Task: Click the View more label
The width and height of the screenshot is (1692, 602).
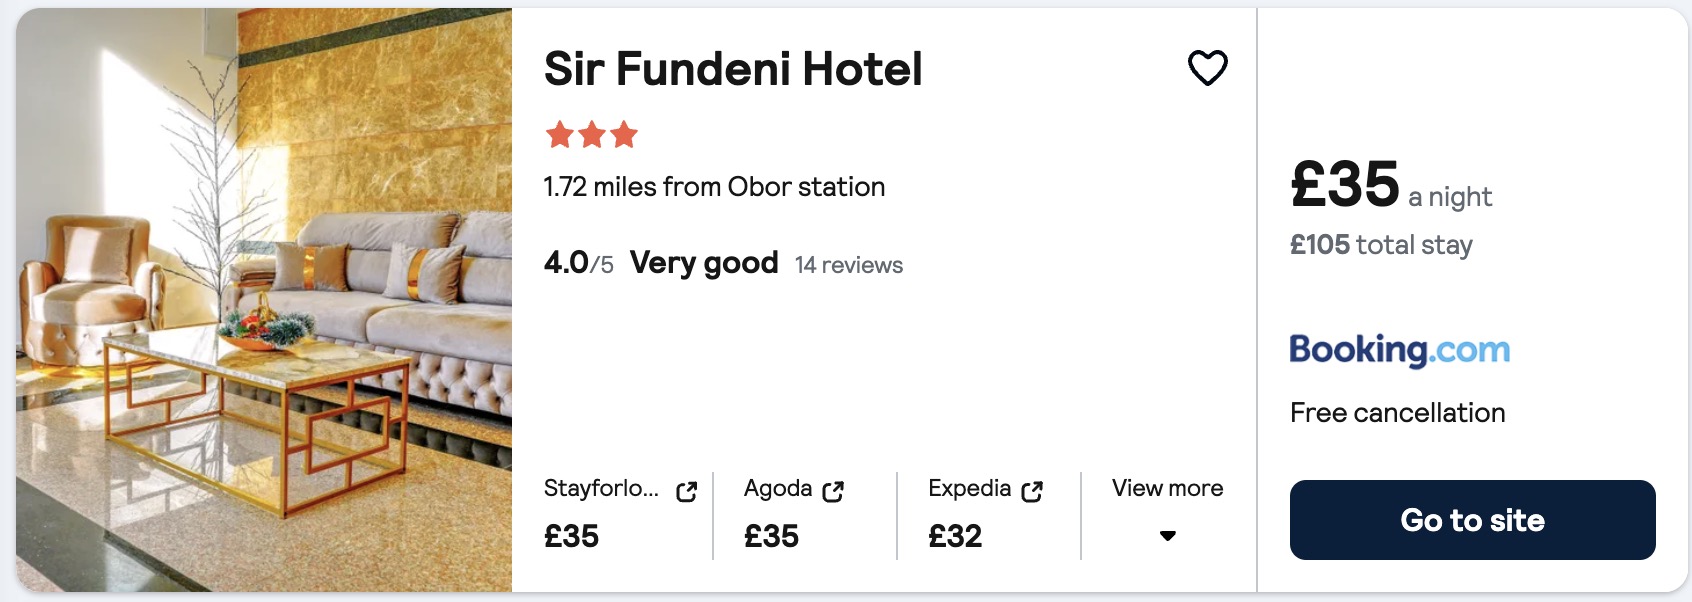Action: pos(1167,488)
